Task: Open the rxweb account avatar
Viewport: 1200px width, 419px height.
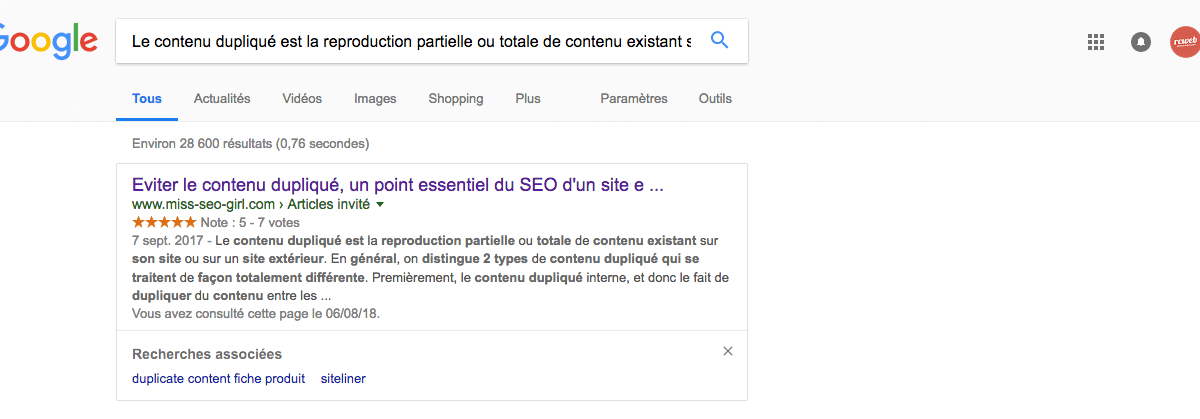Action: pyautogui.click(x=1185, y=42)
